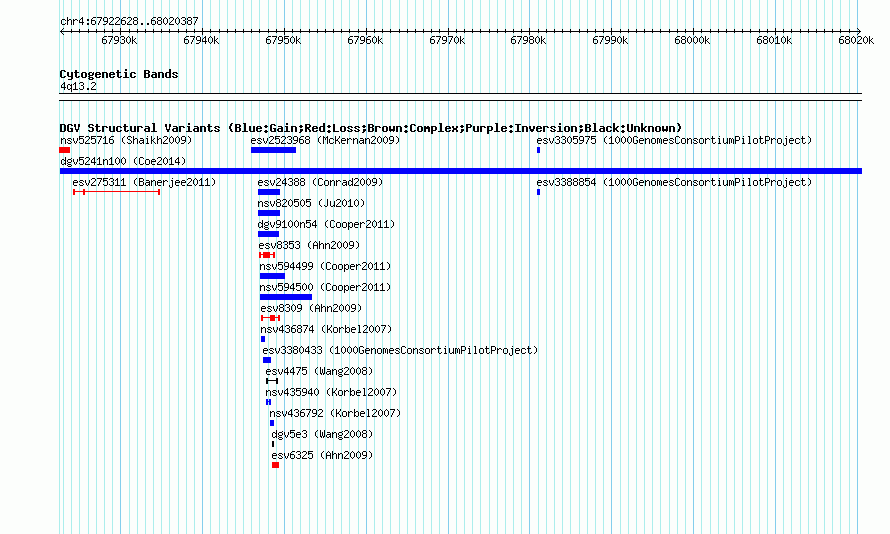The width and height of the screenshot is (890, 534).
Task: Click the small blue nsv436792 marker
Action: click(272, 423)
